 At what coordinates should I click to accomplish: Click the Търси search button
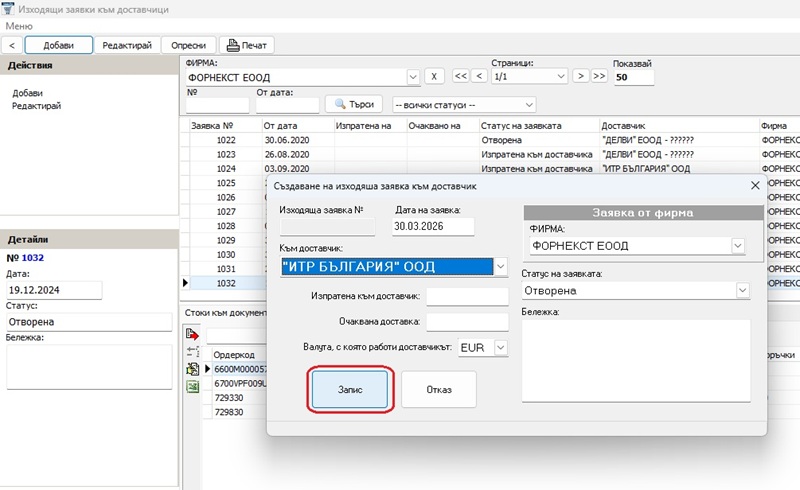tap(355, 104)
